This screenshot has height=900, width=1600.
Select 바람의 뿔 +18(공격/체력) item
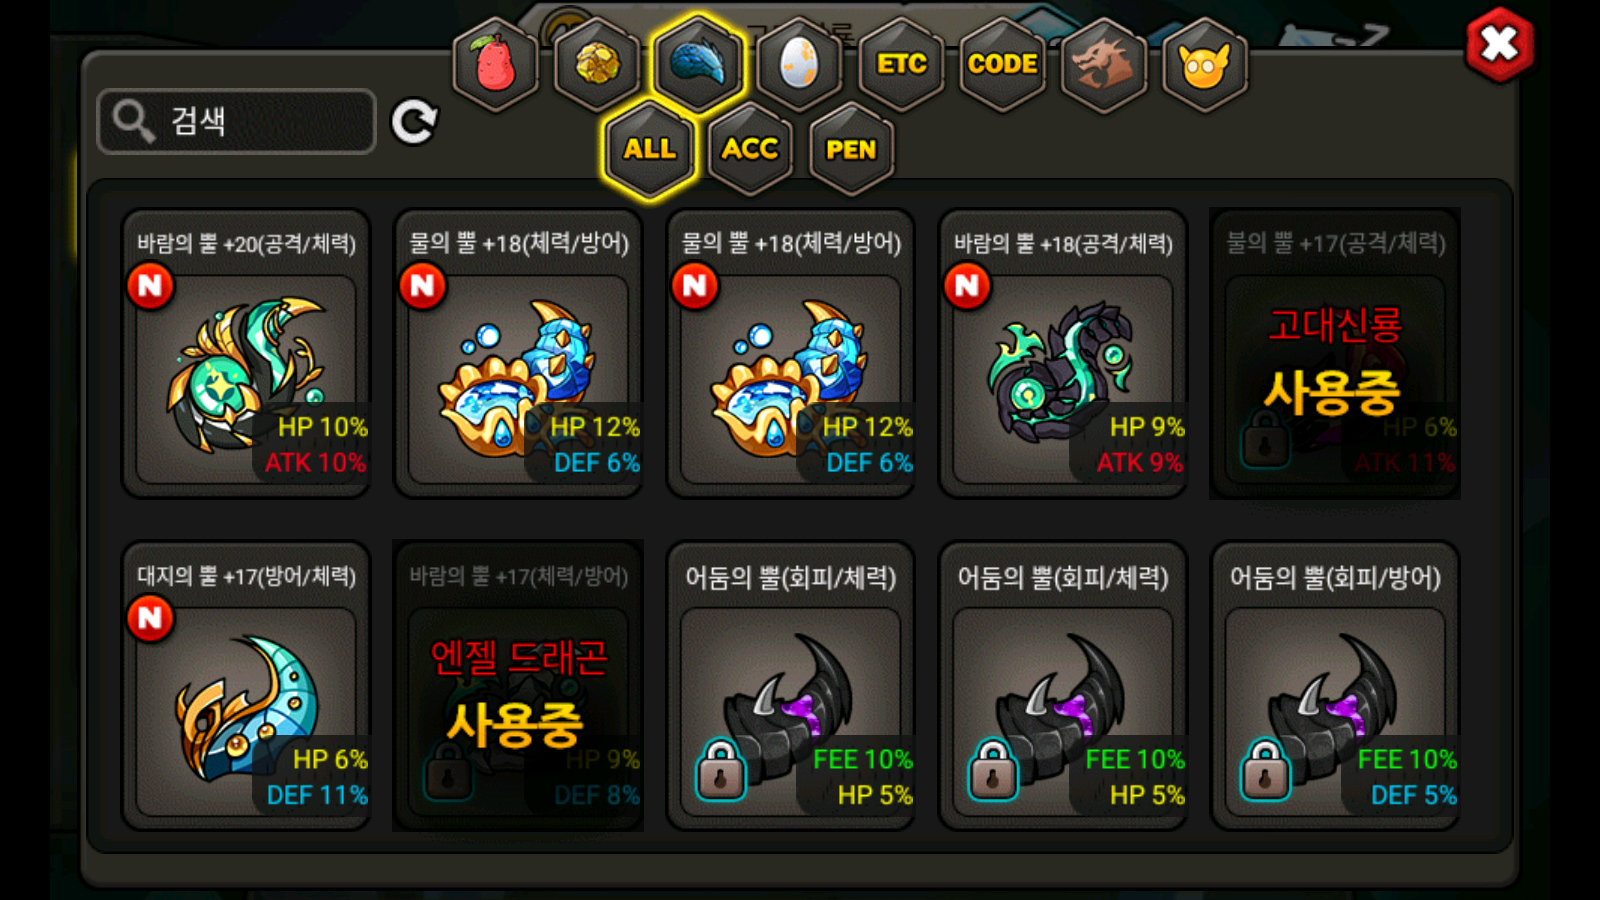[x=1063, y=353]
